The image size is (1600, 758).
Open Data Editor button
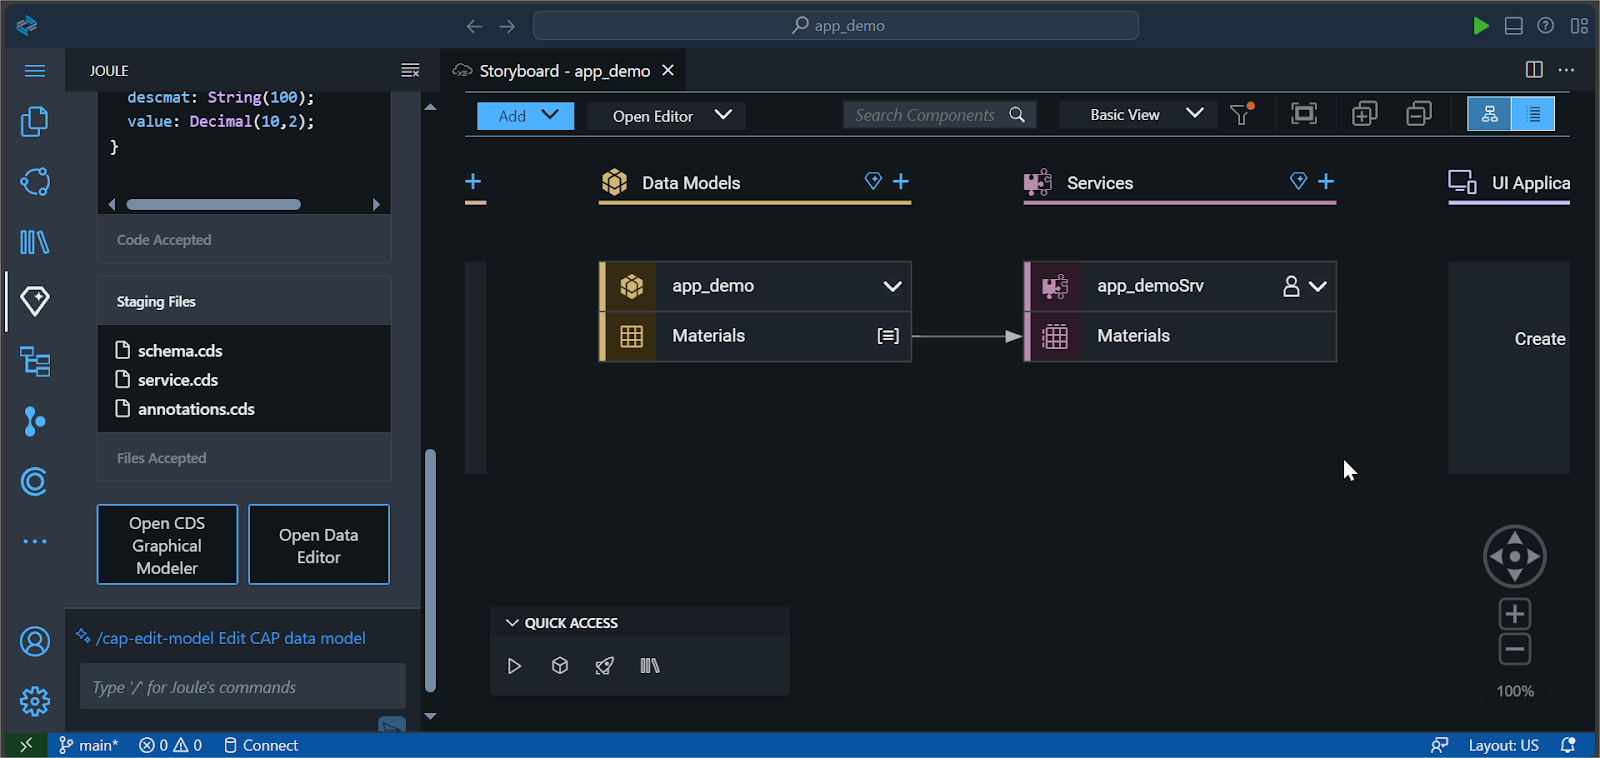[319, 545]
